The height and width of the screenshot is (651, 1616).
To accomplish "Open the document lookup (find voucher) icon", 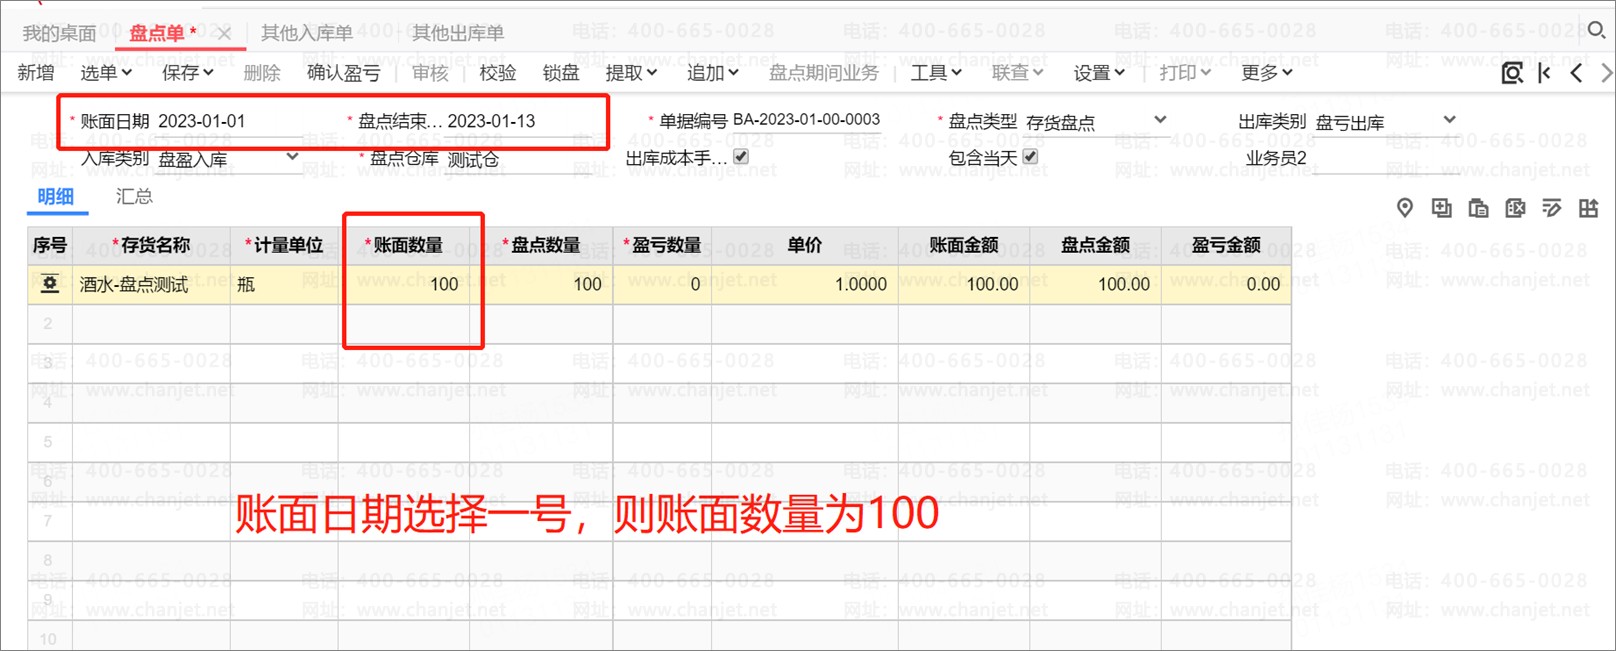I will [x=1512, y=73].
